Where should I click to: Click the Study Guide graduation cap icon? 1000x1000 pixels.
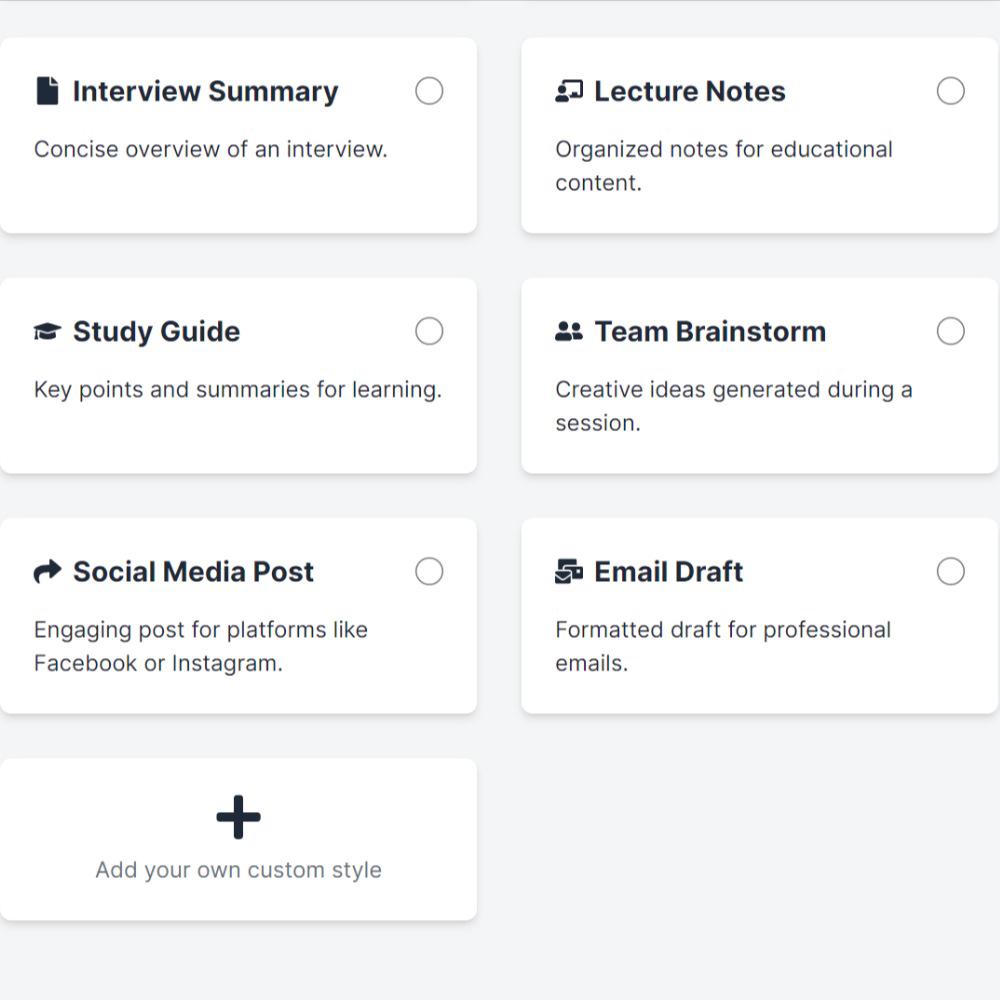point(47,331)
